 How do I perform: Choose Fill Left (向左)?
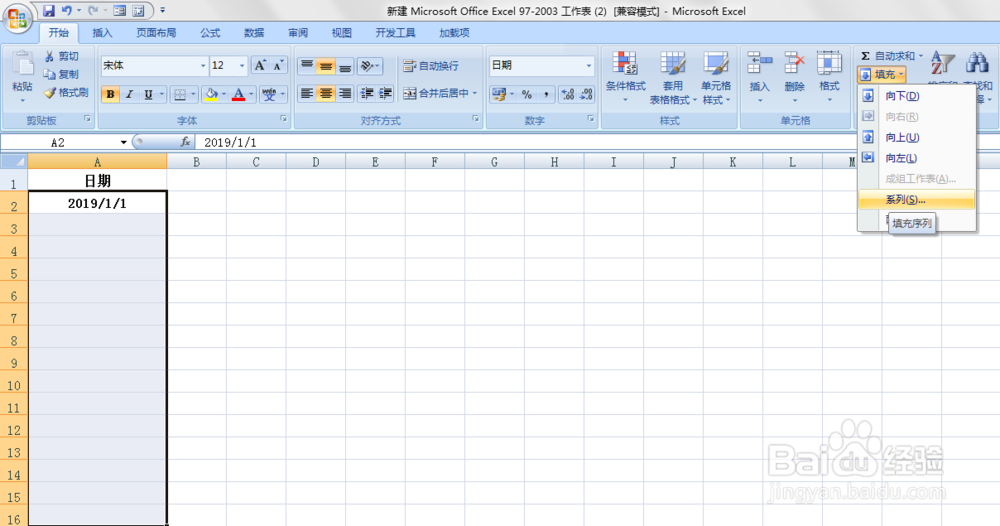[916, 158]
